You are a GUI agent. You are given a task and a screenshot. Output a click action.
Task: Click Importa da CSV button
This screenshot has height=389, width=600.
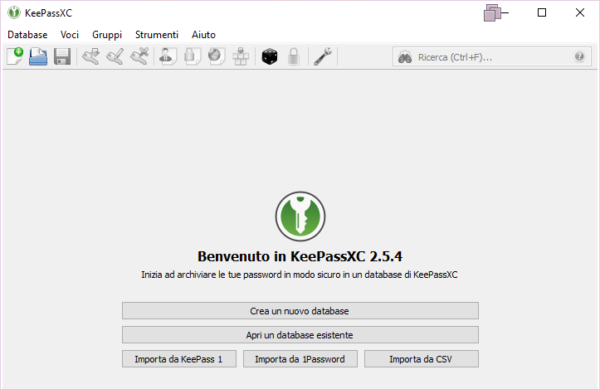421,359
